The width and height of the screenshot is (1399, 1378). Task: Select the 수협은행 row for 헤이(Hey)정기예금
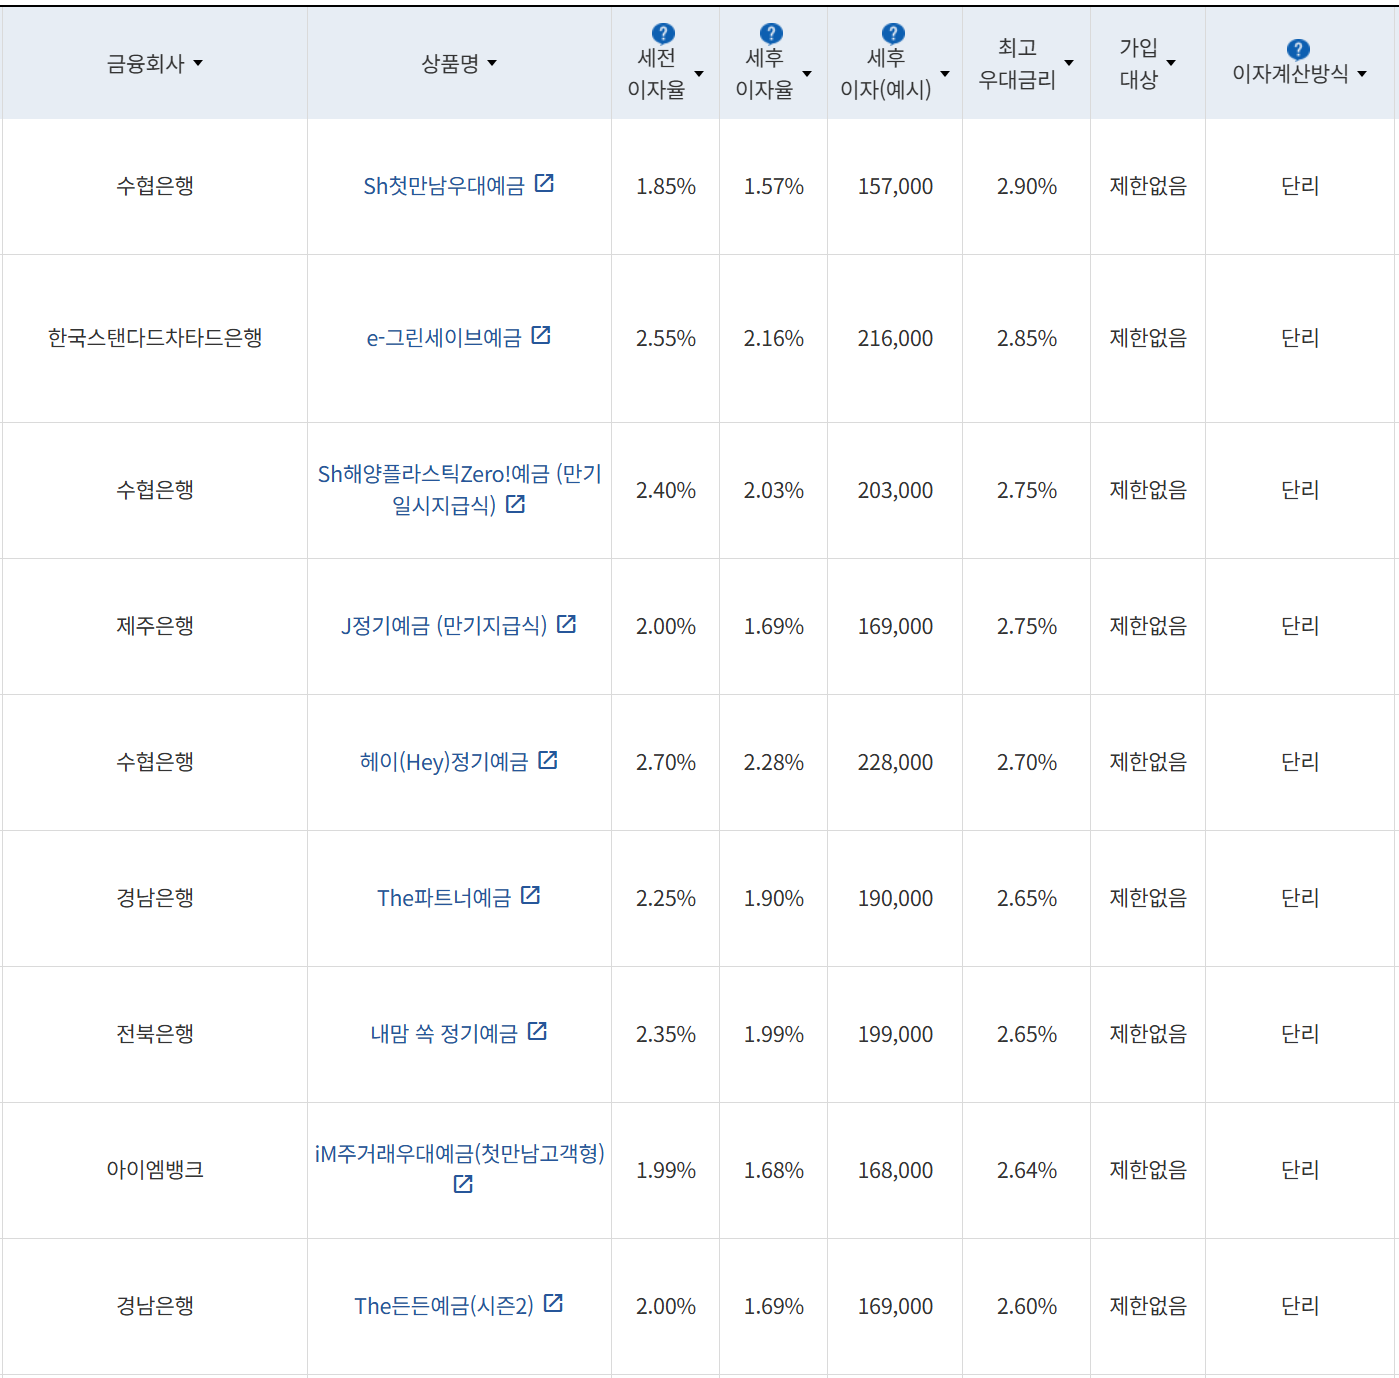(154, 760)
